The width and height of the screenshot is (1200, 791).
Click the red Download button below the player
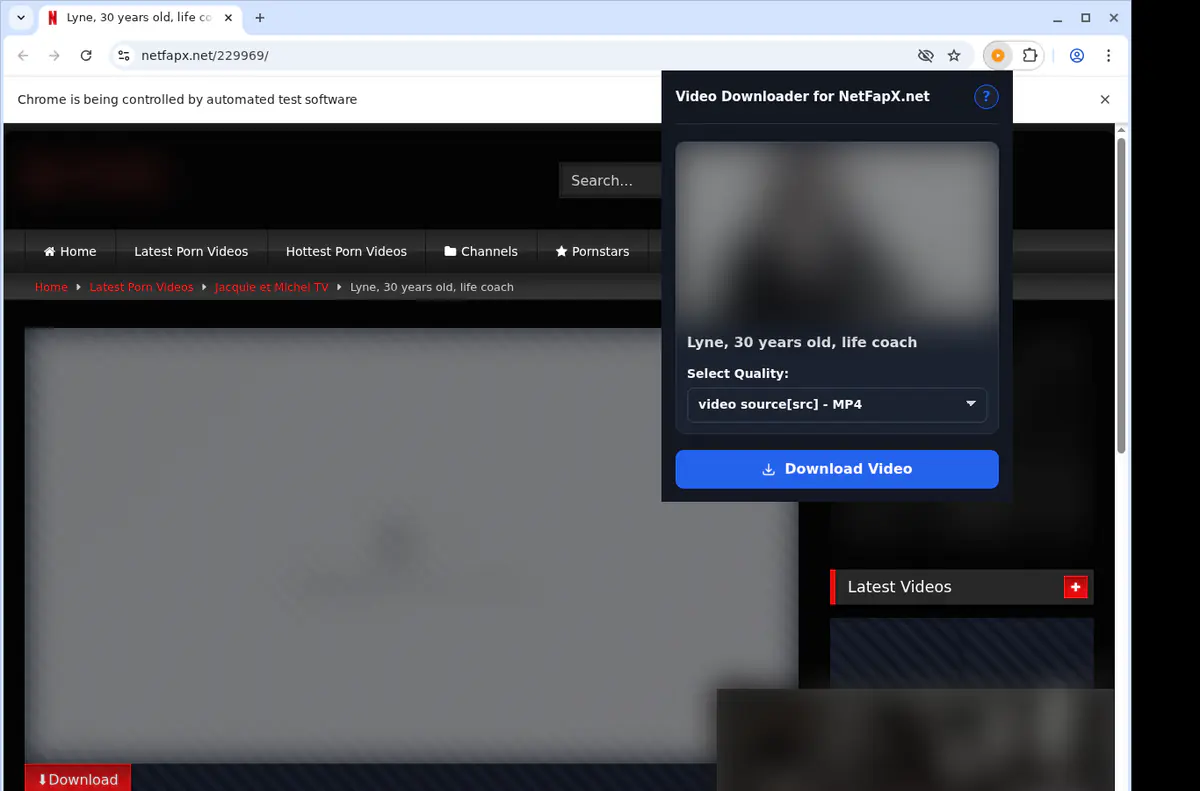77,779
